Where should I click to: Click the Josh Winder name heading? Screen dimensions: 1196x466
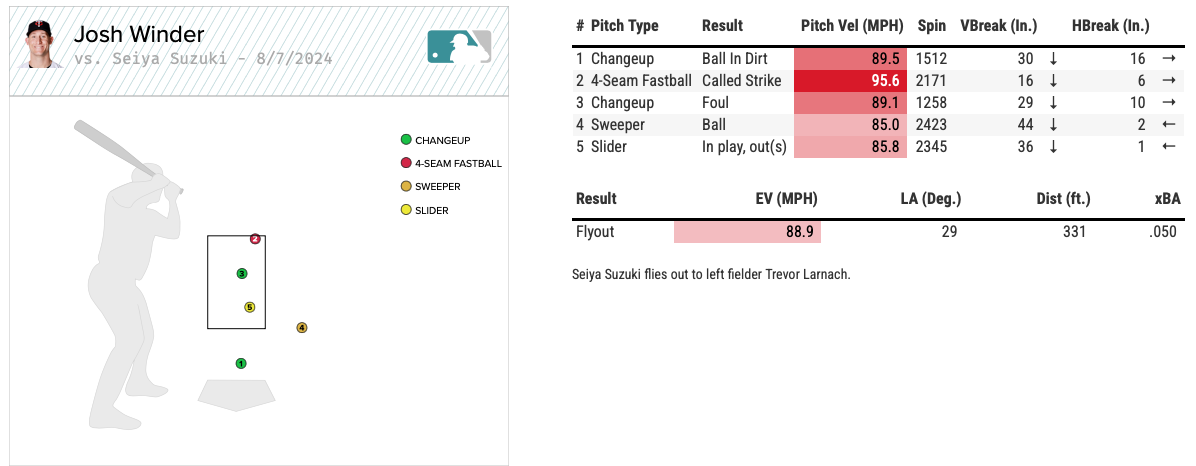click(139, 36)
